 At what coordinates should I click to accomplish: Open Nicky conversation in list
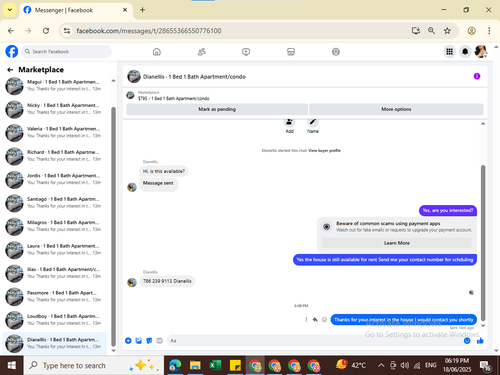pos(55,109)
